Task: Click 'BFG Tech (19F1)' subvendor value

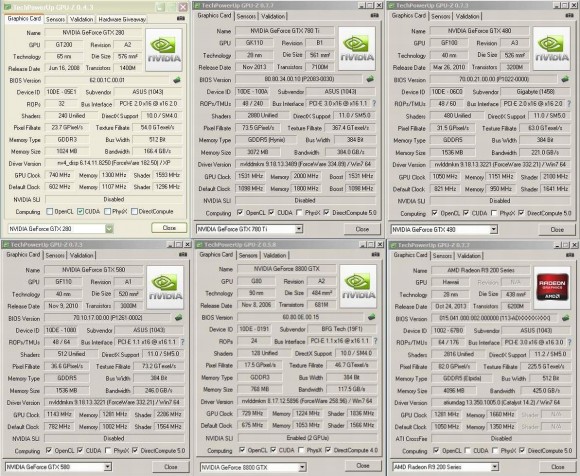Action: pos(343,329)
